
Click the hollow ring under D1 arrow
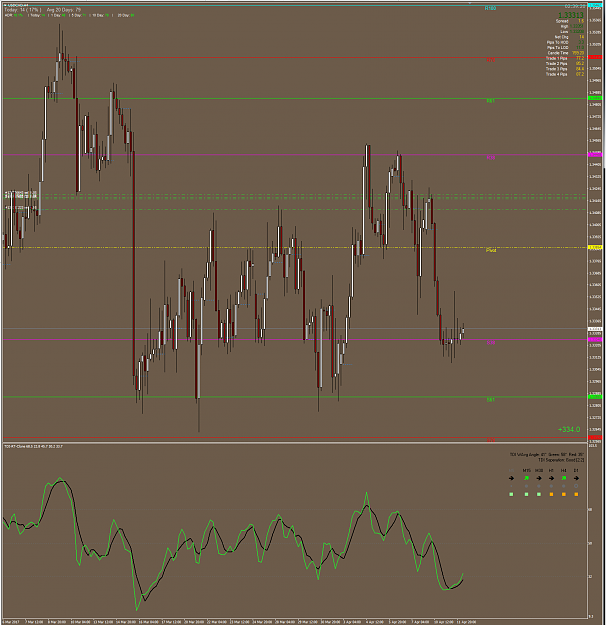(576, 486)
